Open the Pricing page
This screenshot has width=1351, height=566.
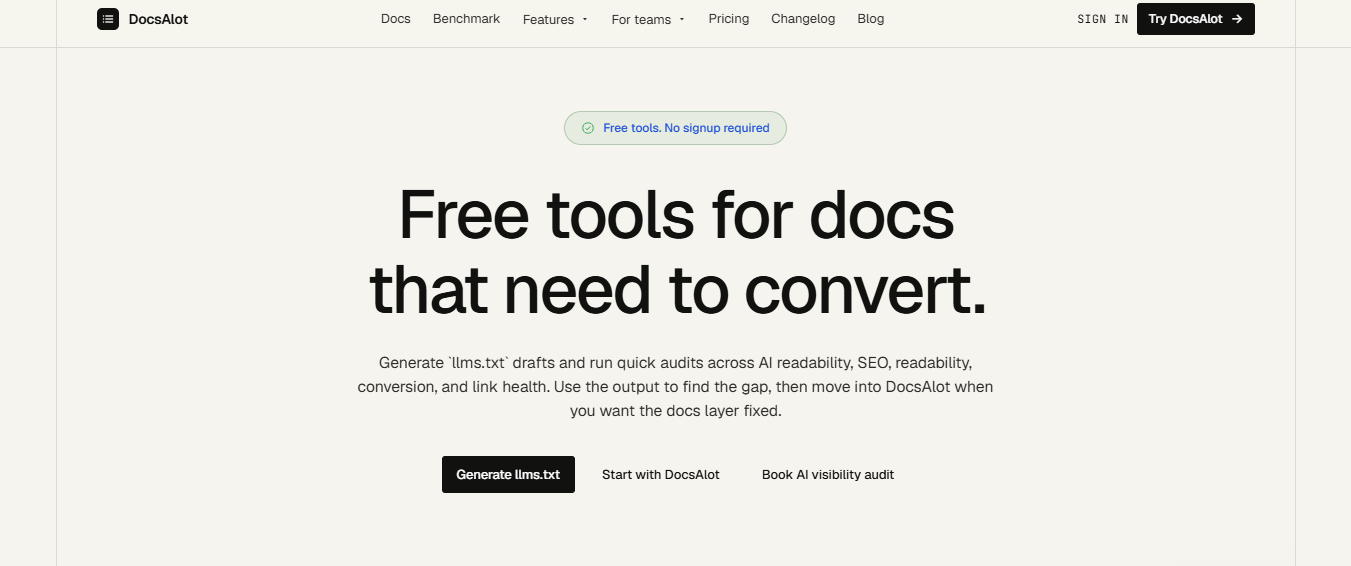[729, 19]
